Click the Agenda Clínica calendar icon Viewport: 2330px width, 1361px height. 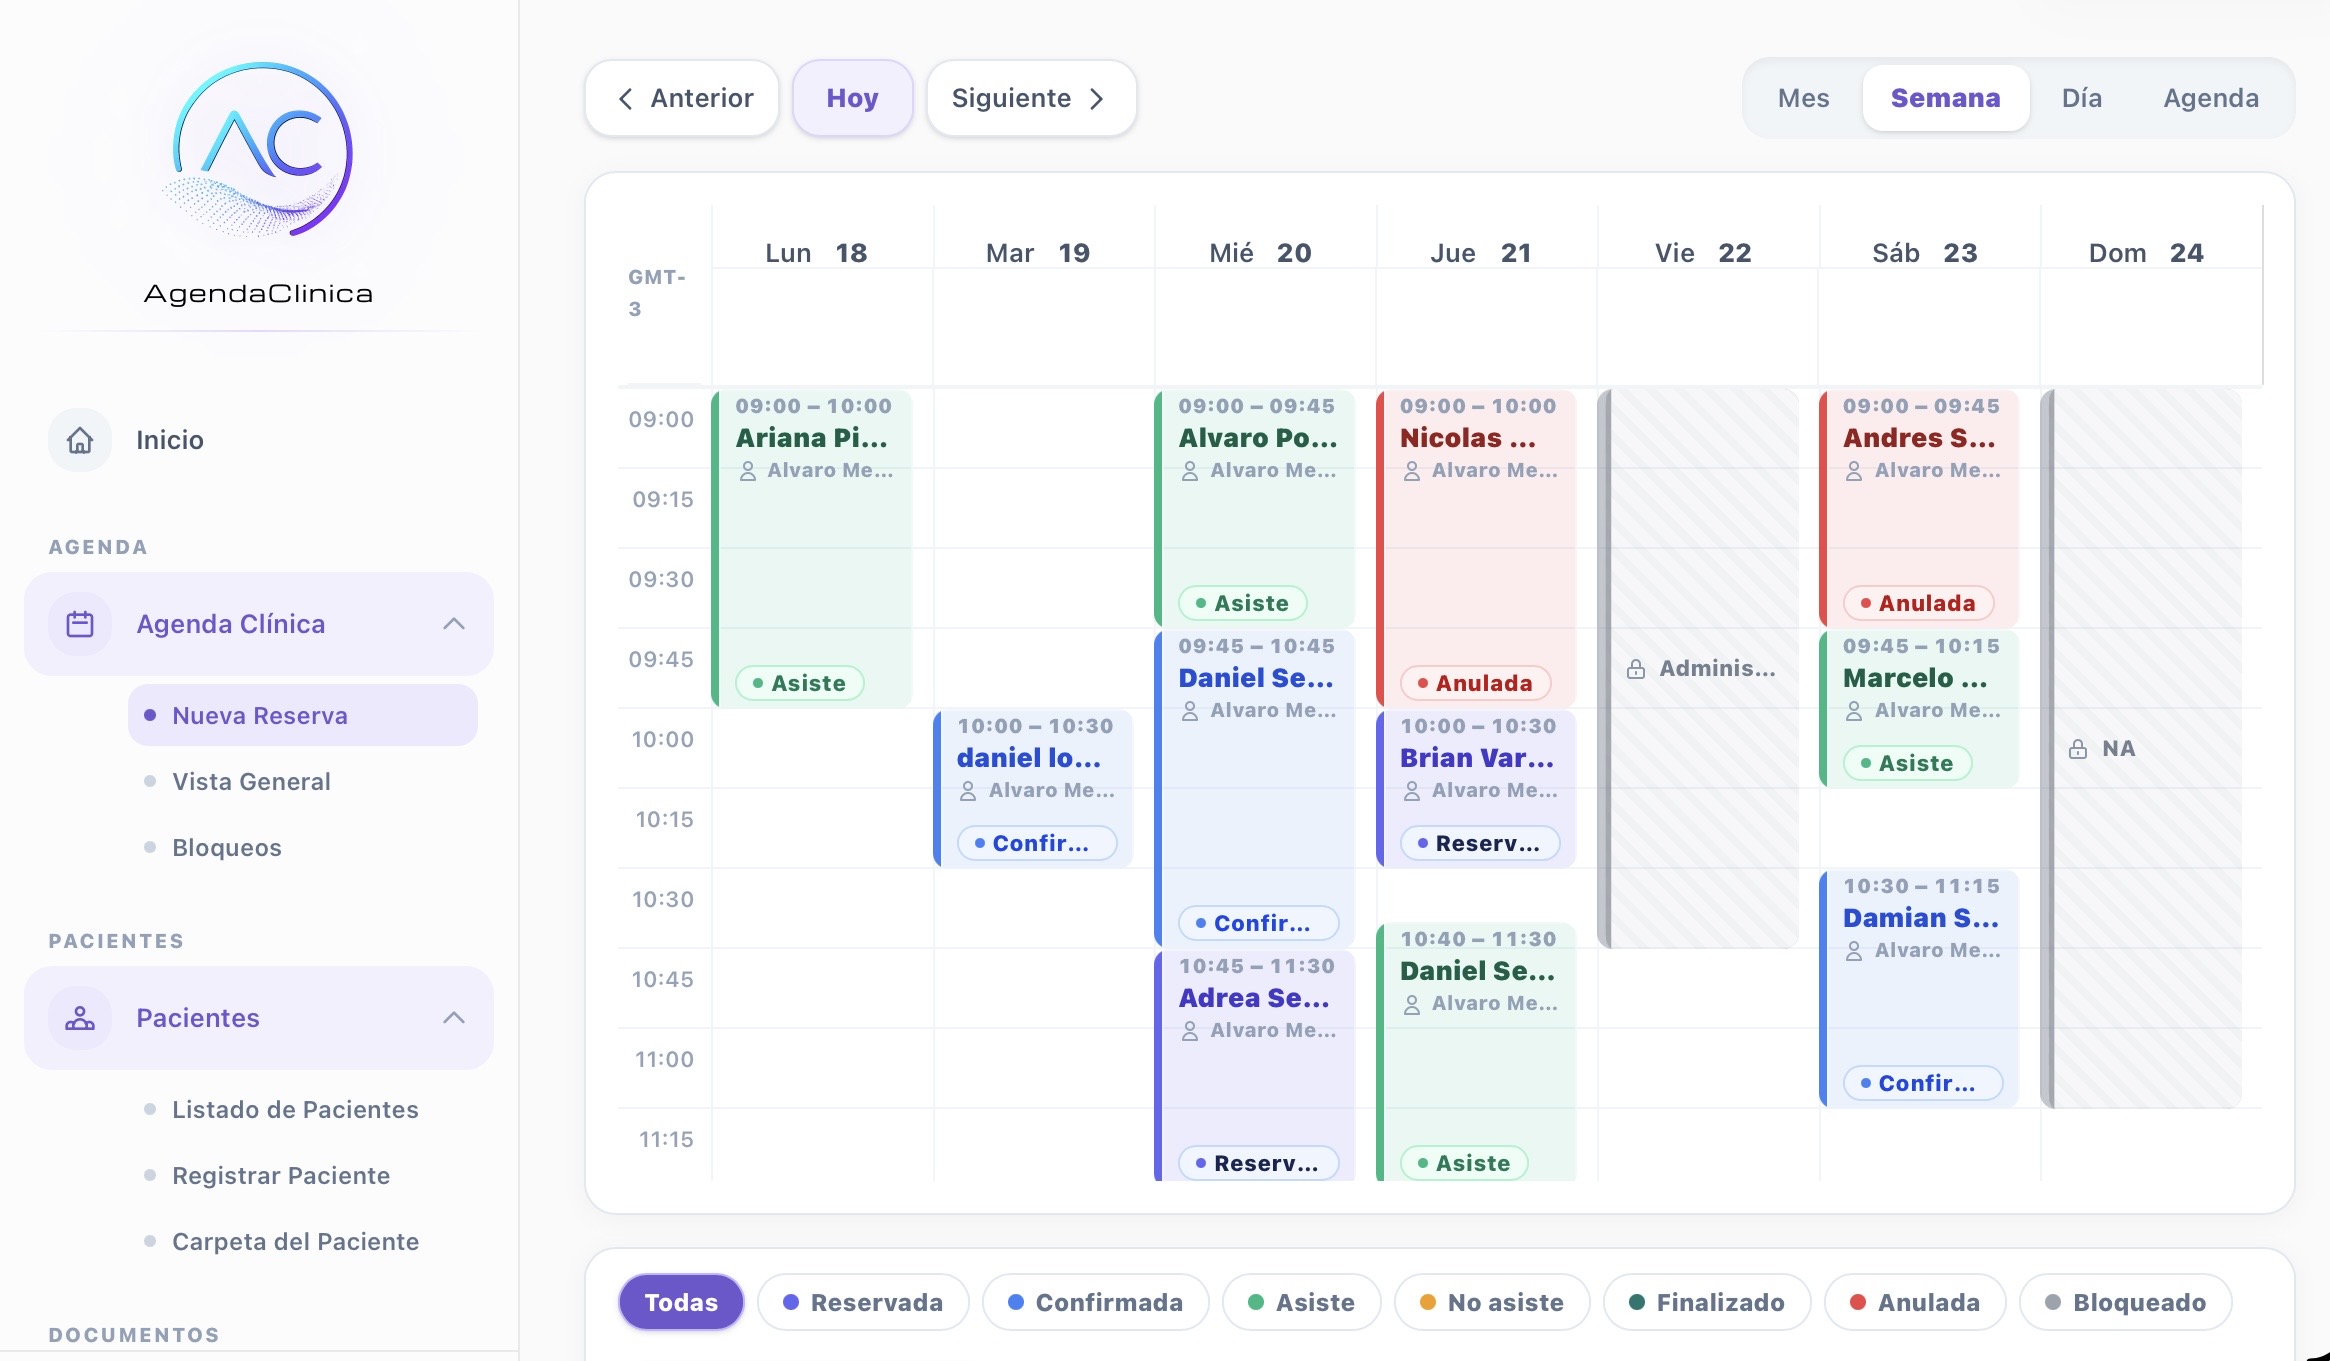tap(80, 624)
